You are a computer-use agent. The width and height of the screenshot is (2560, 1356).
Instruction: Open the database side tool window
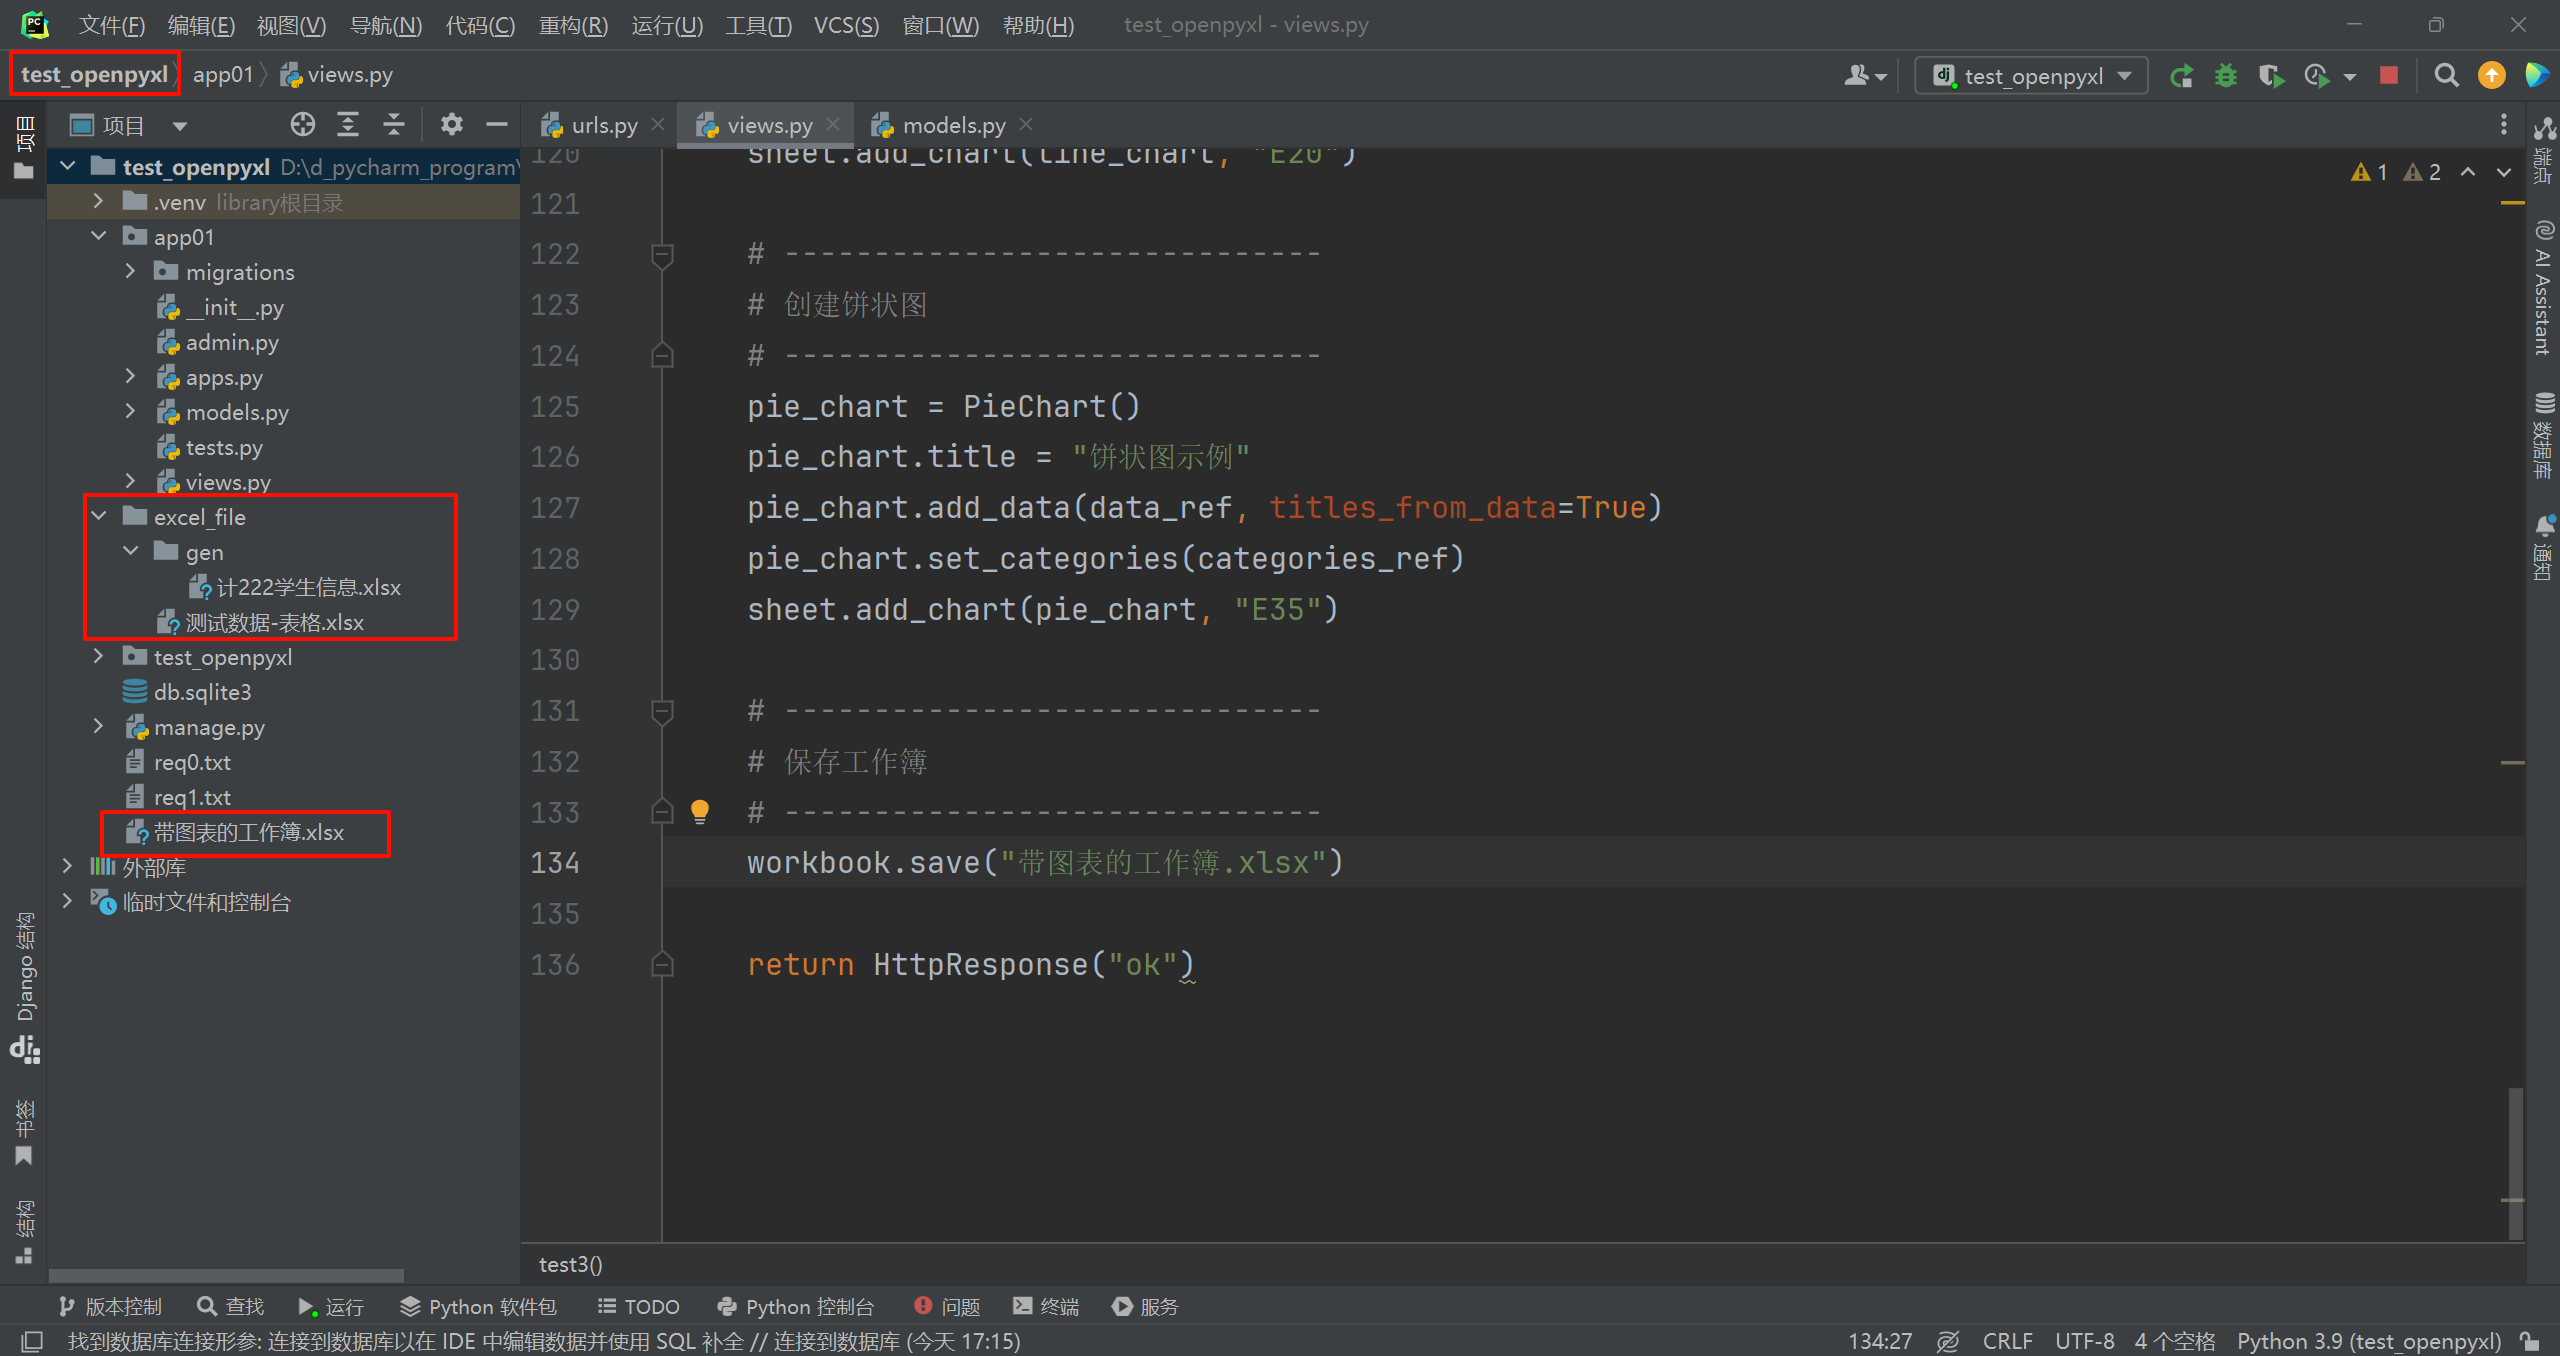point(2543,436)
